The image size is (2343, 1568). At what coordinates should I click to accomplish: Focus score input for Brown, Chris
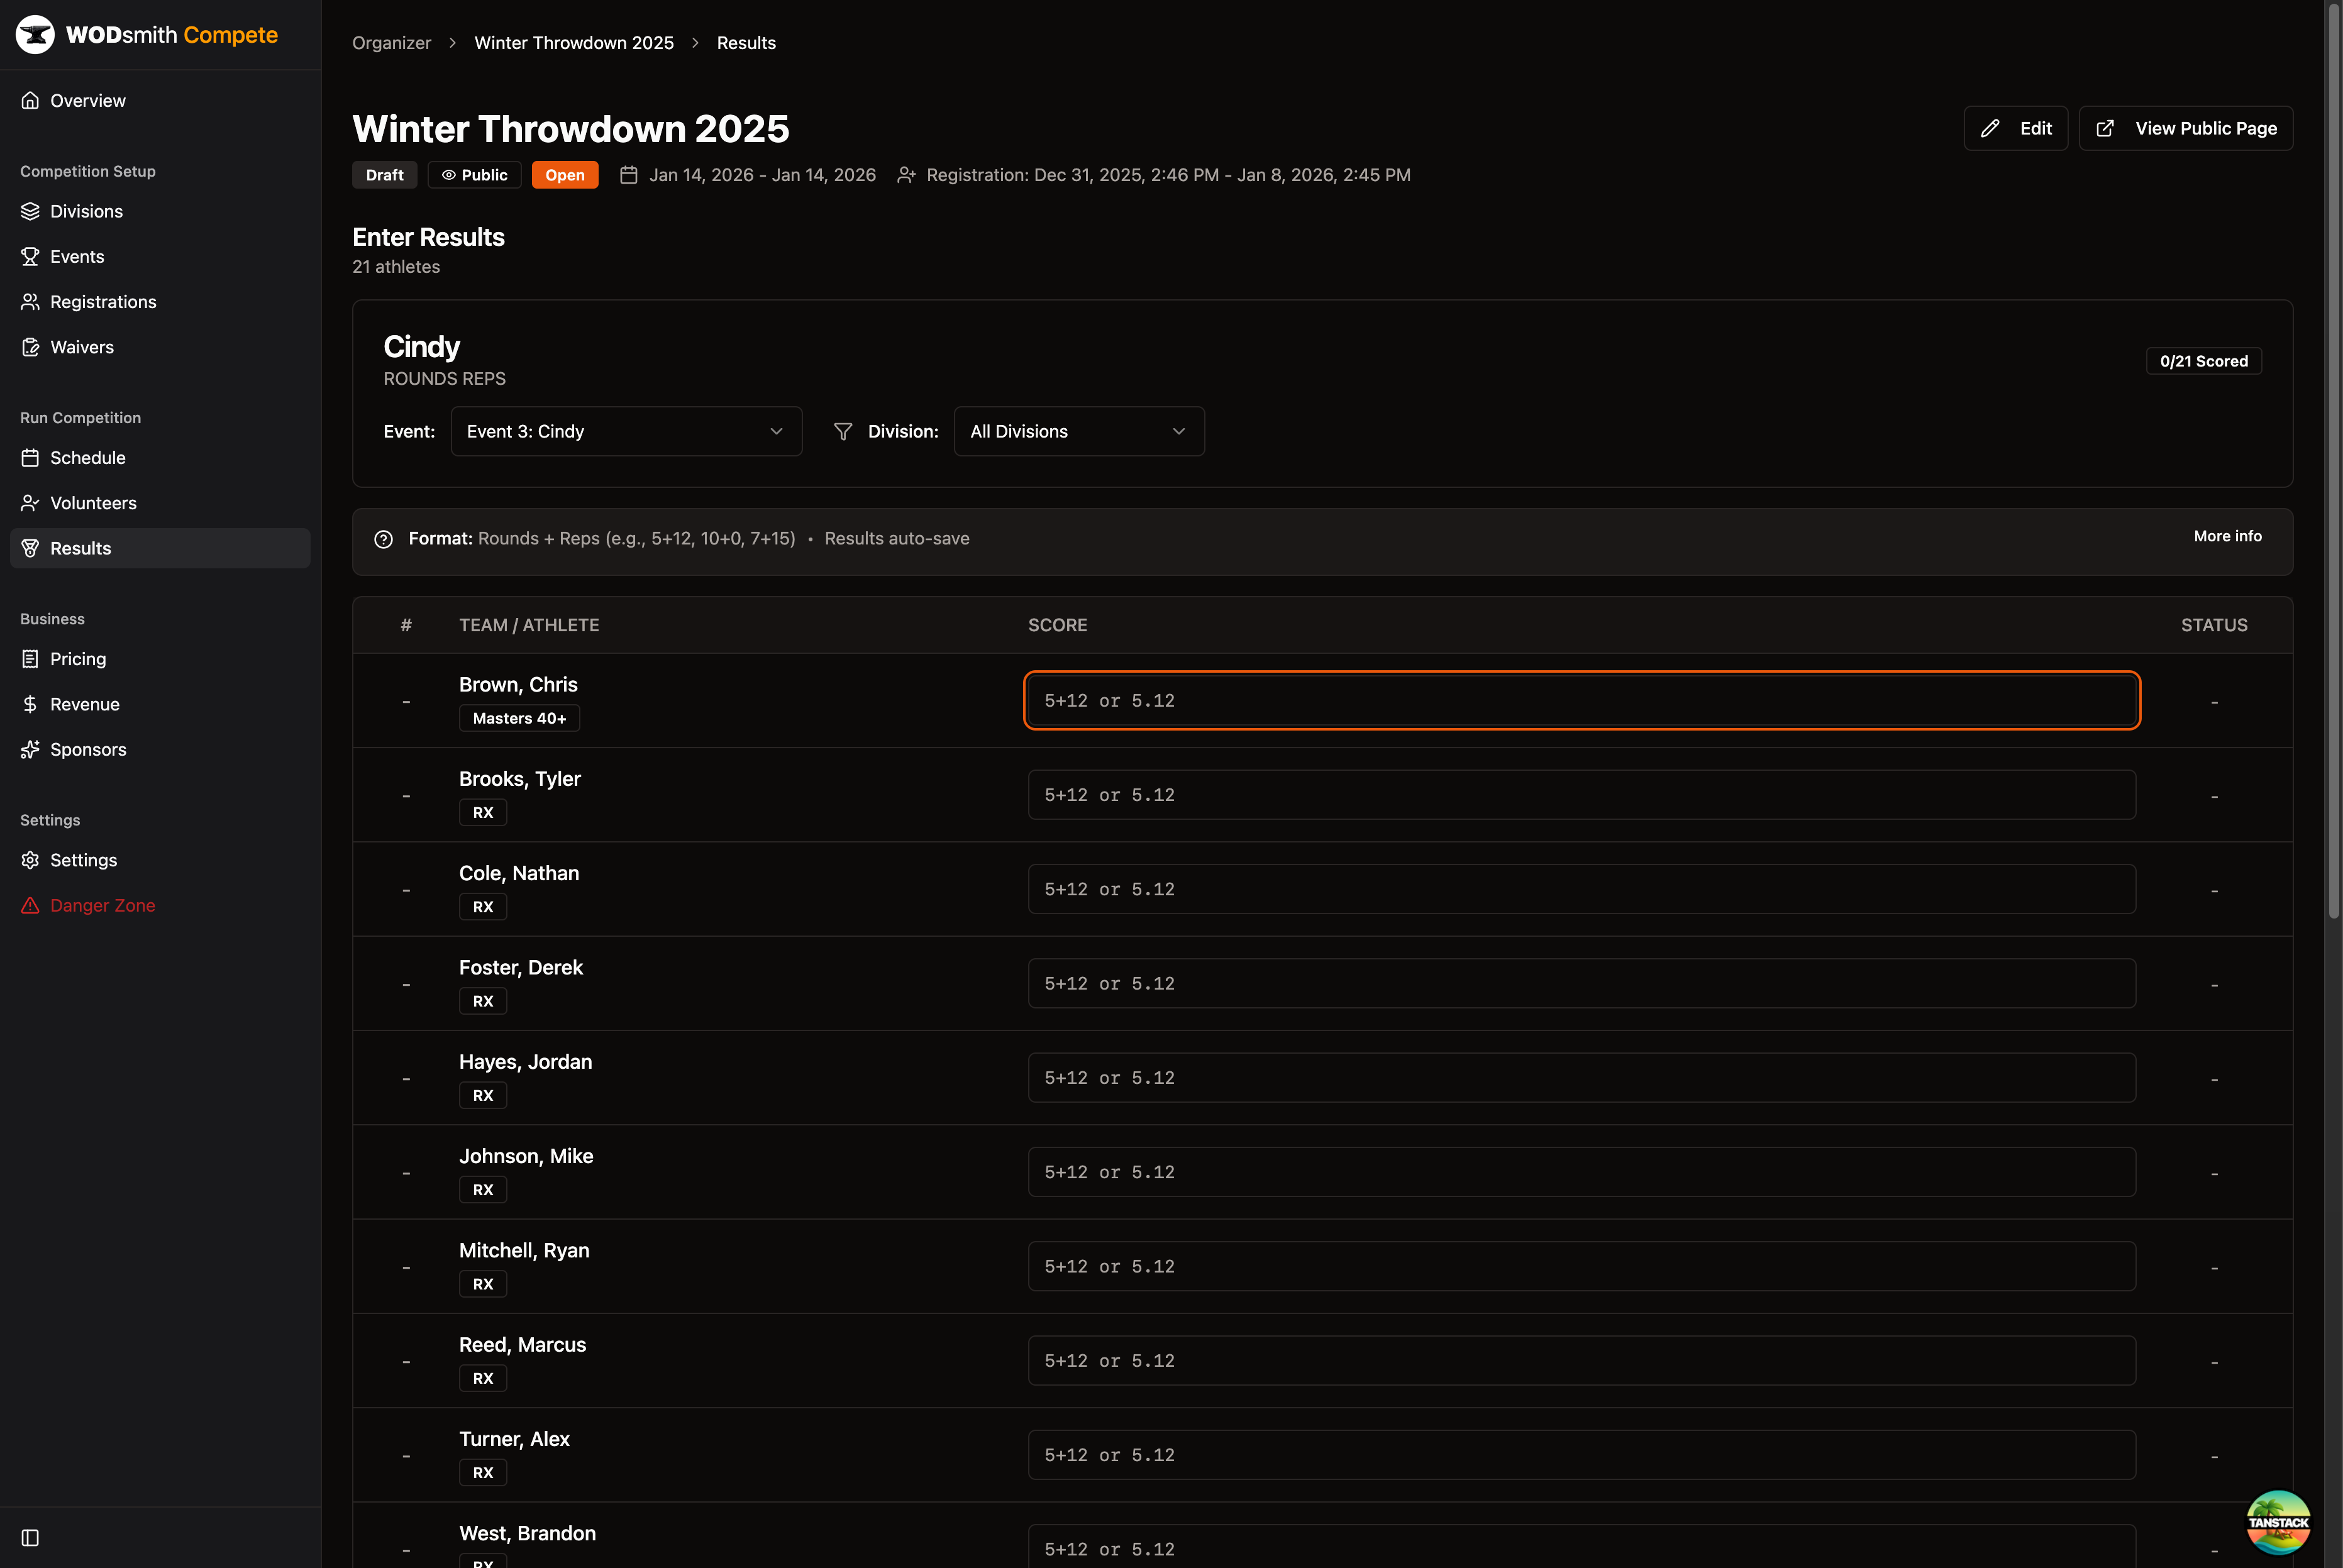coord(1581,700)
